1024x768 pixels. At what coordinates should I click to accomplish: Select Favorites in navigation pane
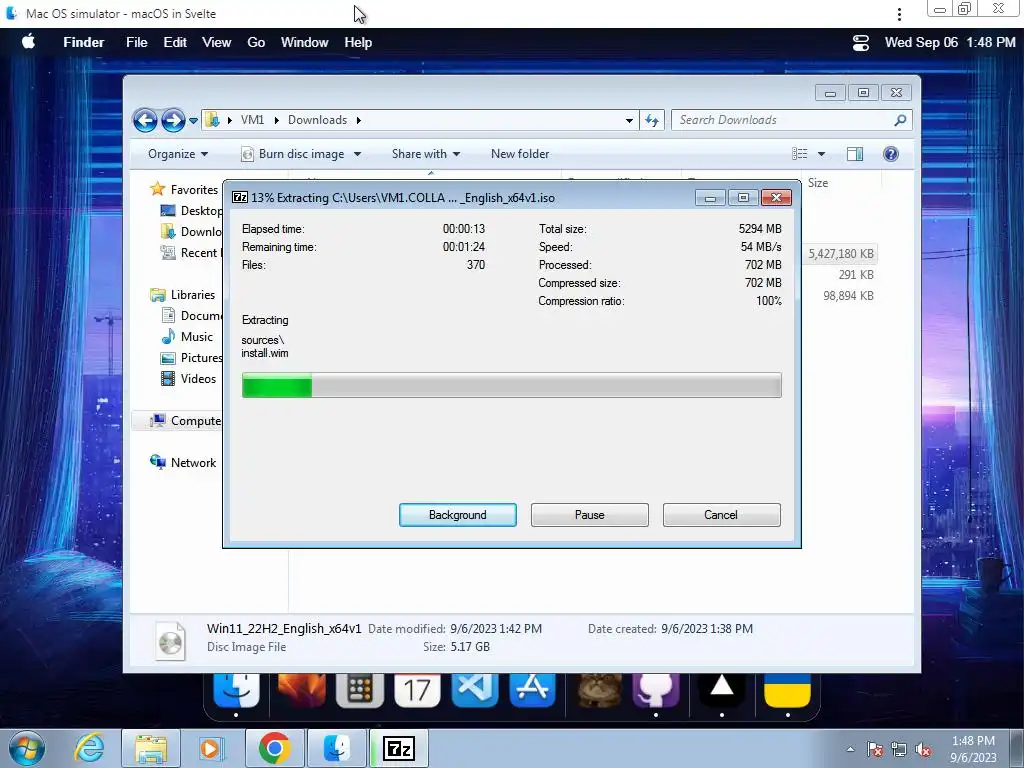(194, 189)
